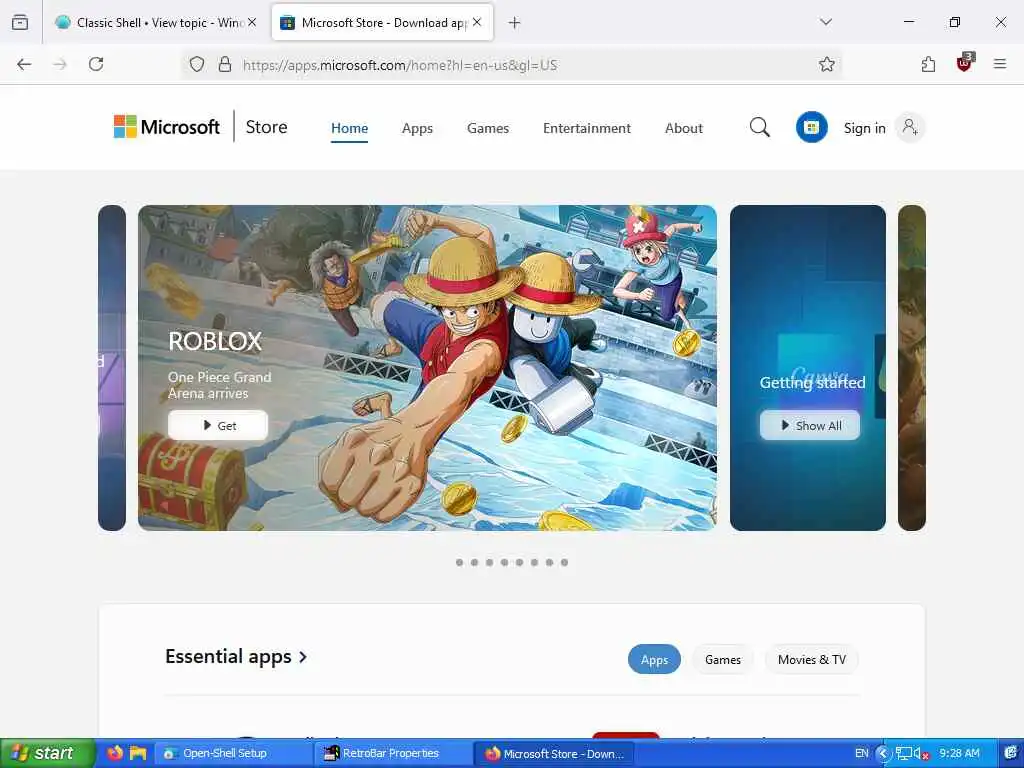Screen dimensions: 1024x768
Task: Click the 9:28 AM clock
Action: click(x=959, y=753)
